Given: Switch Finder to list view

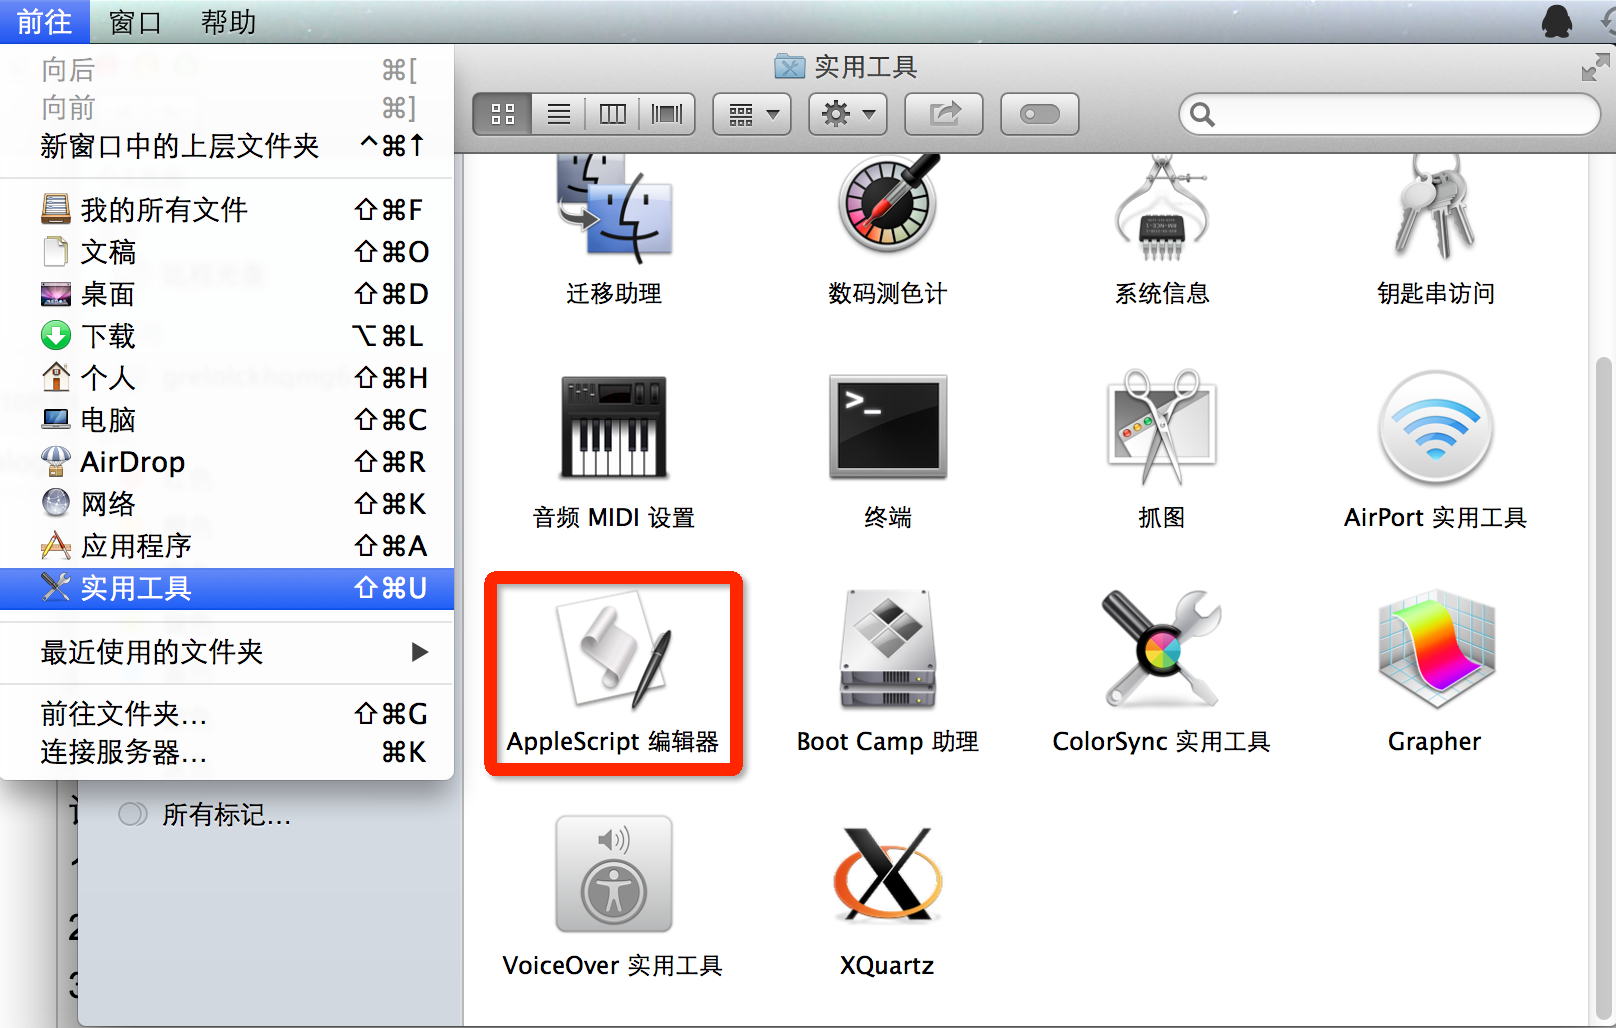Looking at the screenshot, I should (559, 114).
